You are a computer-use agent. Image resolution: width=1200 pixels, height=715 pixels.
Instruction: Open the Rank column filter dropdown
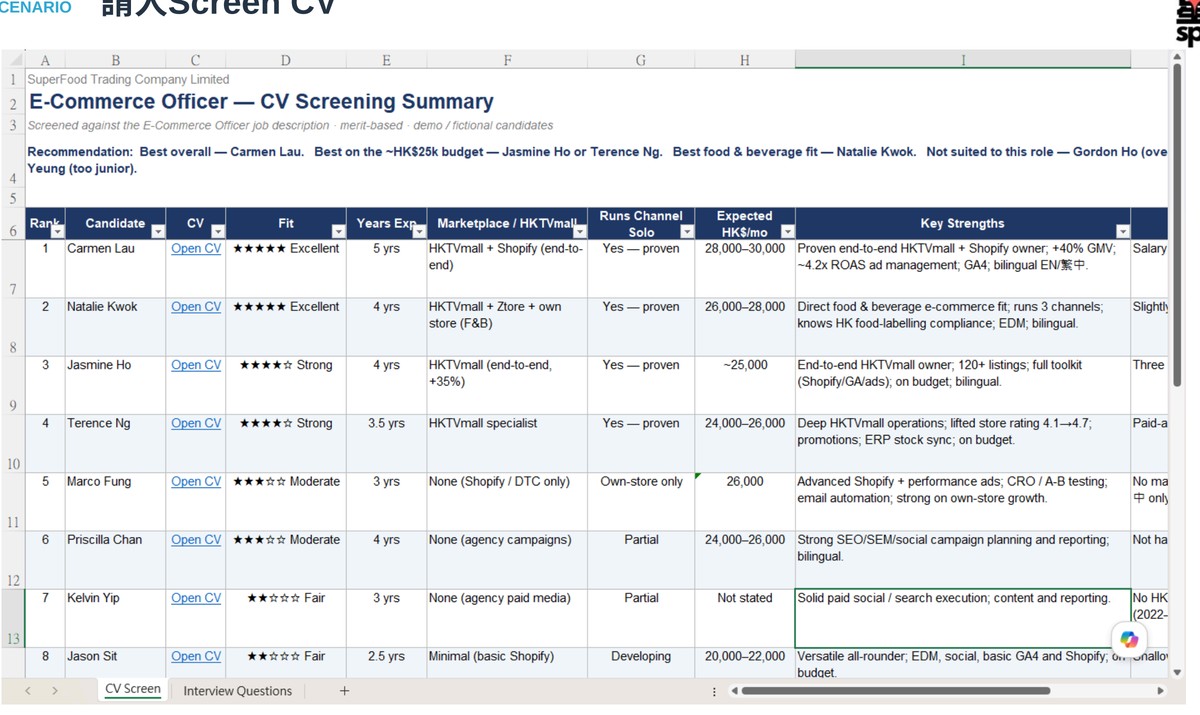click(57, 232)
